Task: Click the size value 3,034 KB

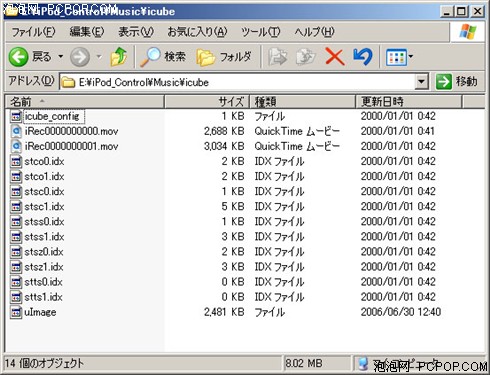Action: [224, 146]
